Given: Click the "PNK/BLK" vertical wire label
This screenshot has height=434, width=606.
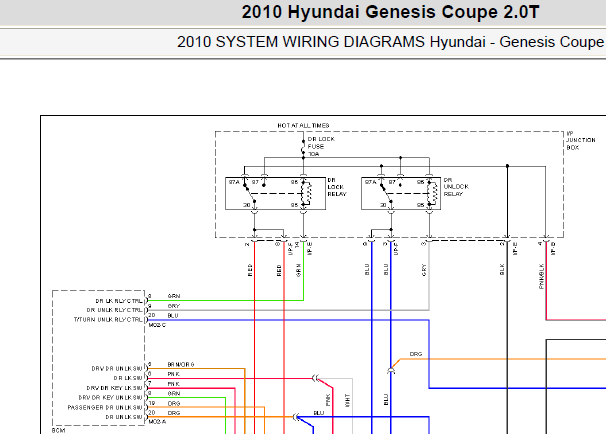Looking at the screenshot, I should click(x=541, y=276).
